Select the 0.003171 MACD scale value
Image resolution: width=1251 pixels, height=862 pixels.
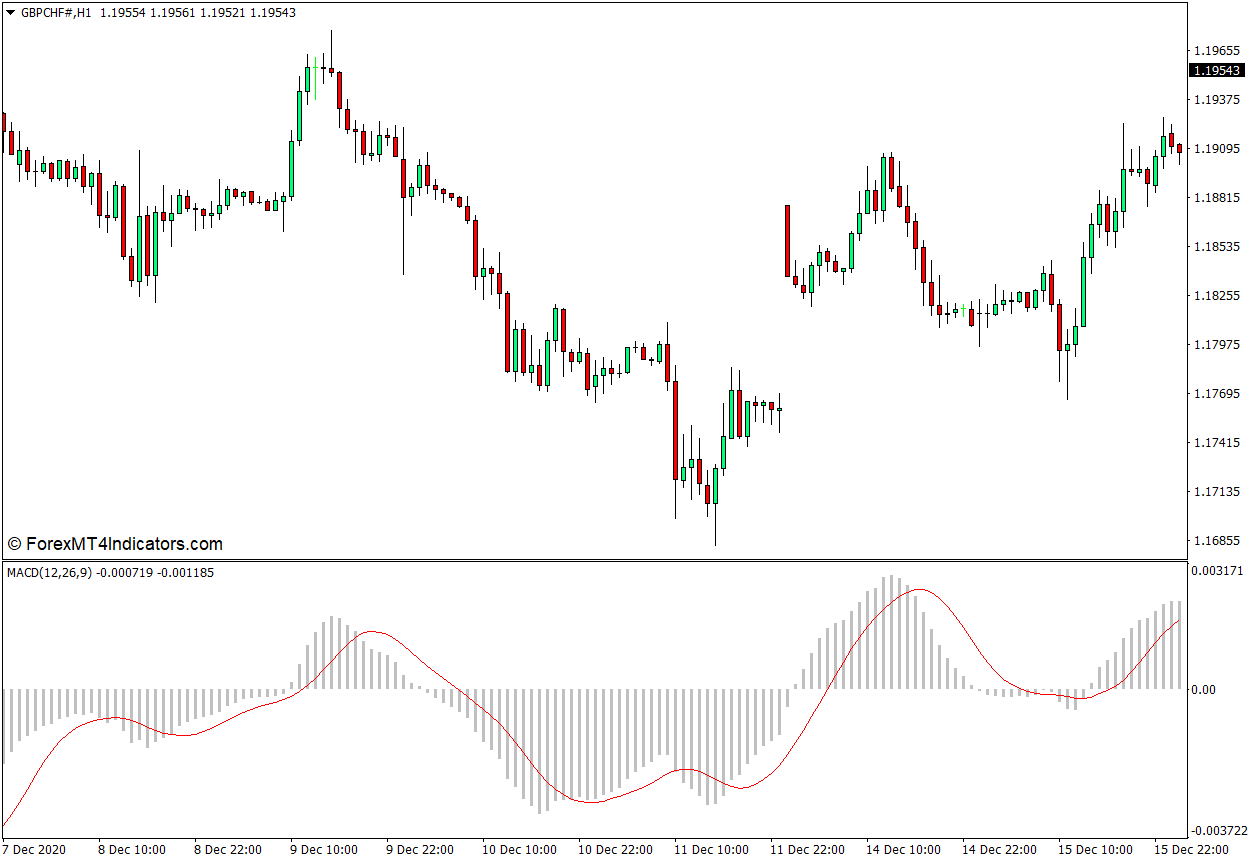point(1216,571)
